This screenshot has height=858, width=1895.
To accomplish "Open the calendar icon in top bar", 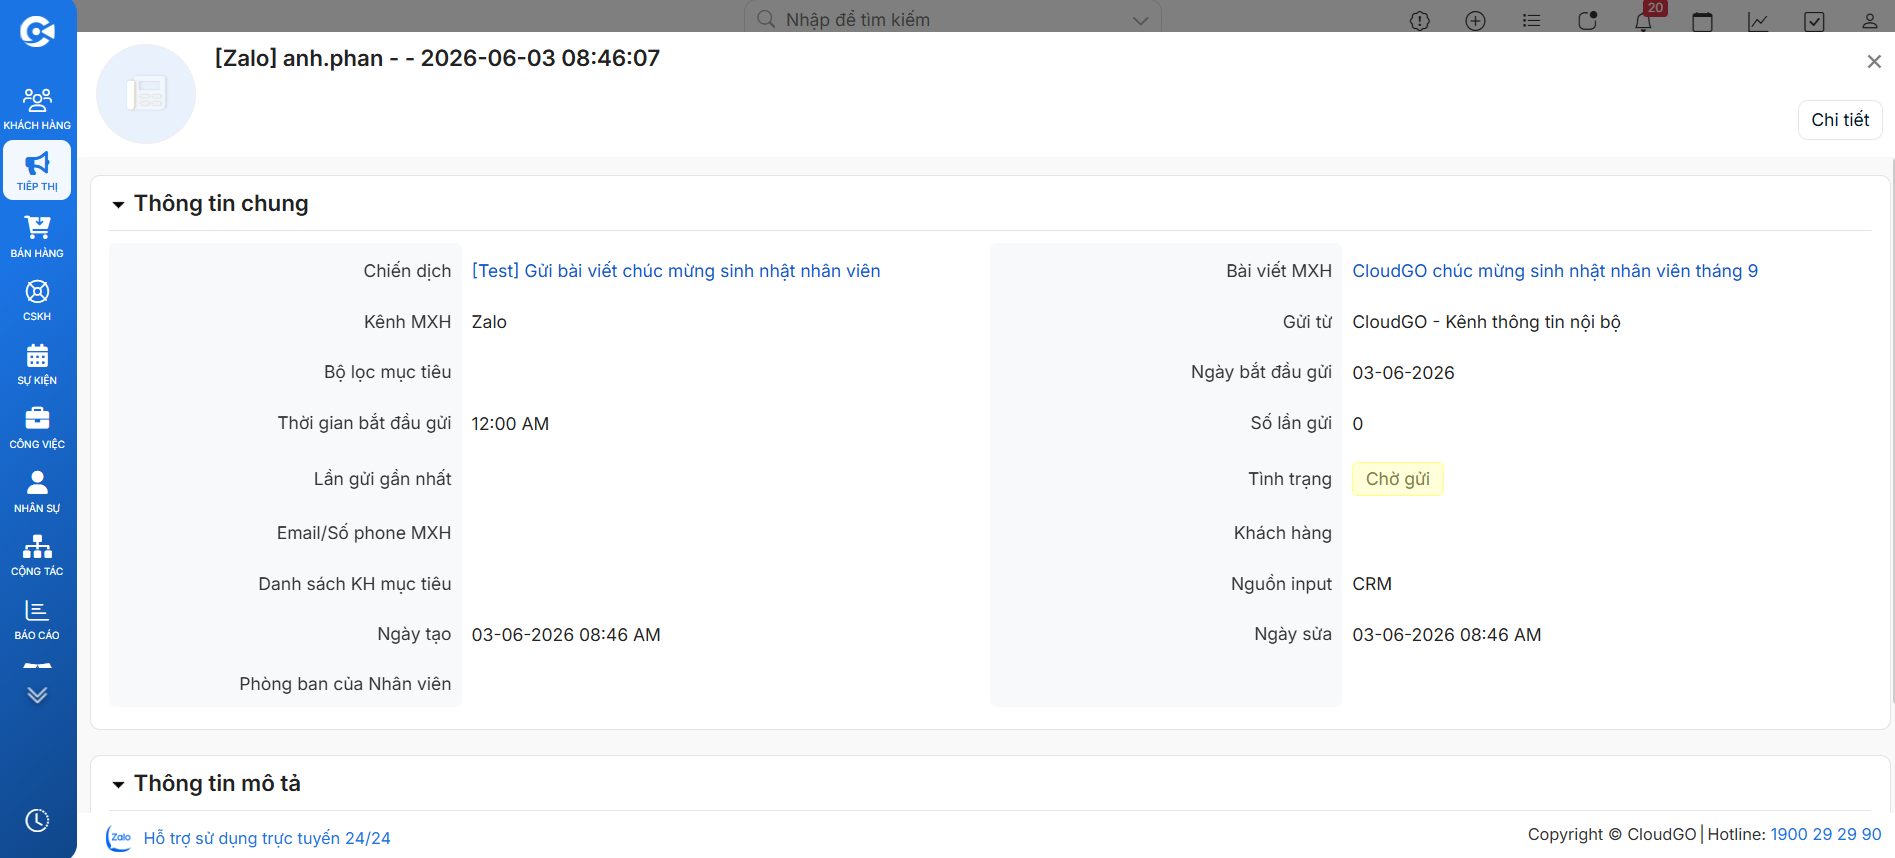I will pos(1702,21).
